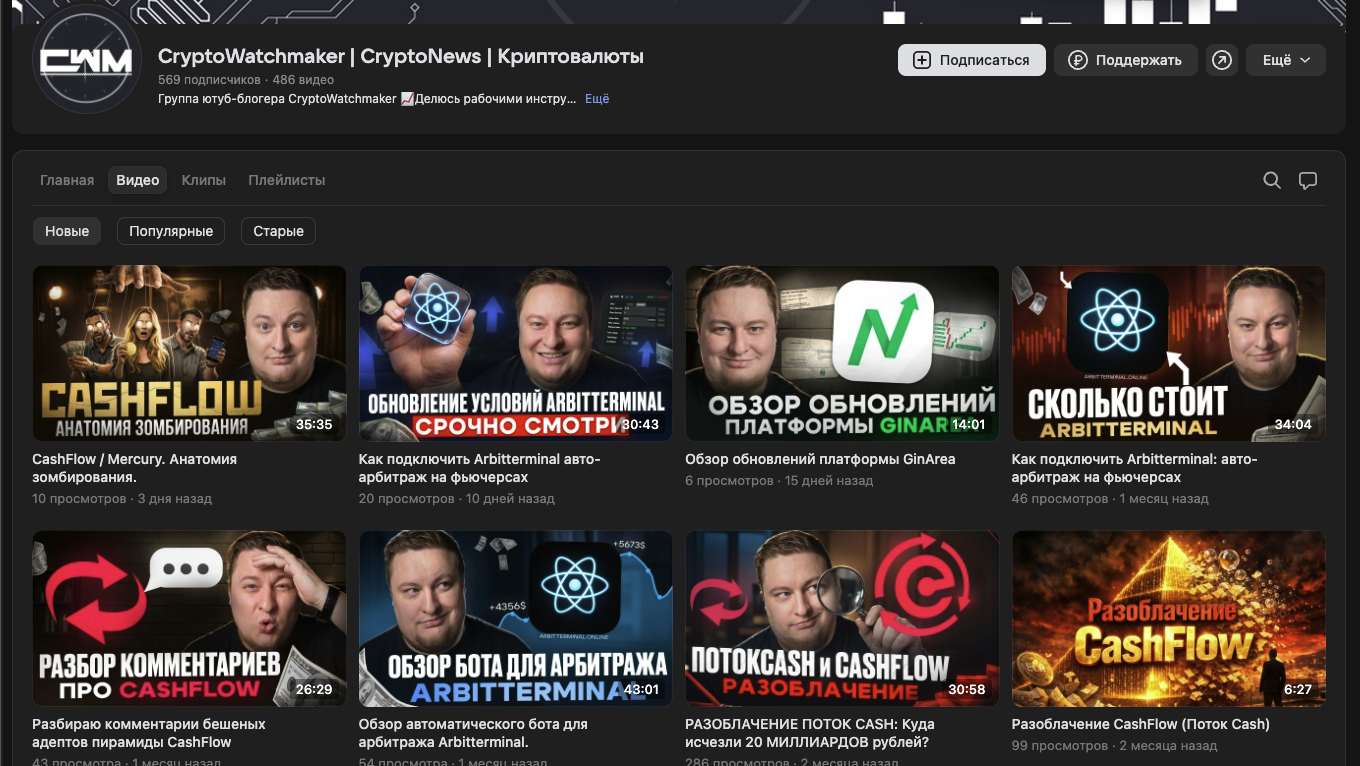Subscribe with the Подписаться button

point(972,60)
